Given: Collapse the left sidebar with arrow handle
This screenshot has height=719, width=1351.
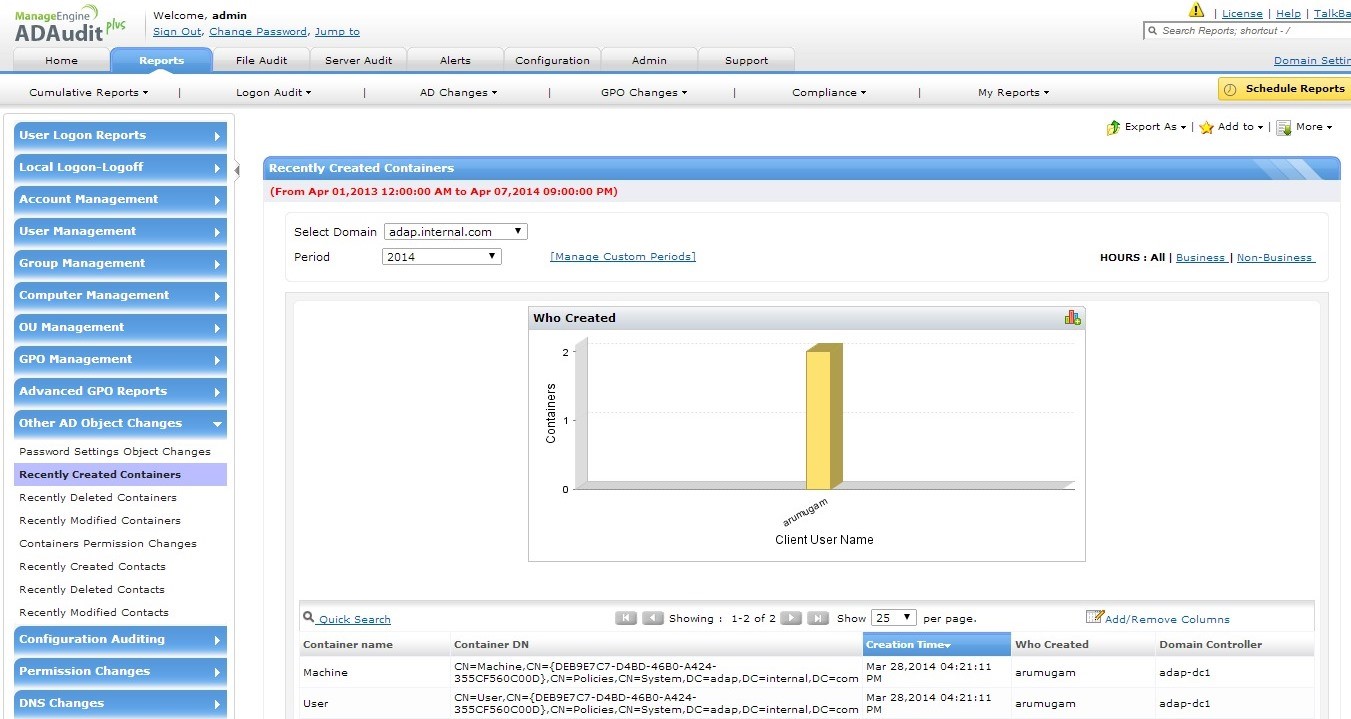Looking at the screenshot, I should [237, 170].
